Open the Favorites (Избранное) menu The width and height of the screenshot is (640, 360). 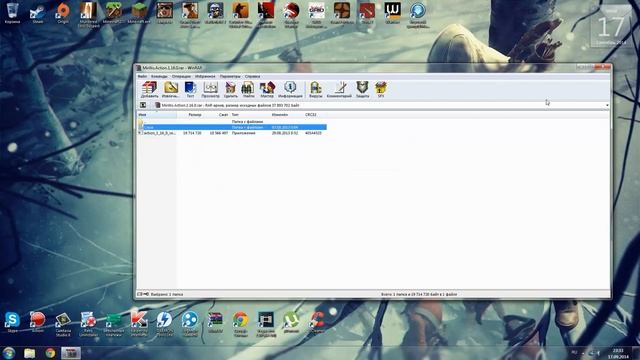205,76
